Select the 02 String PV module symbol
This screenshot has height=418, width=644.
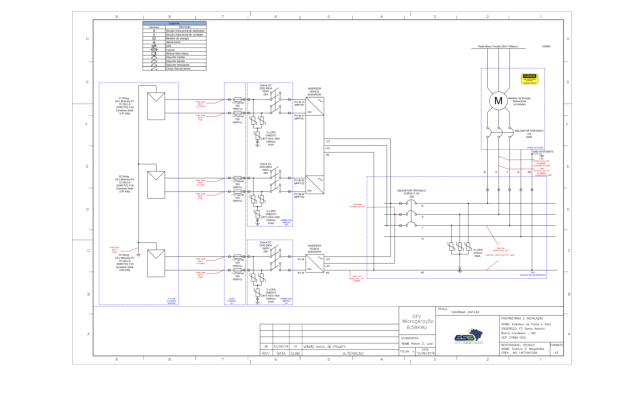pyautogui.click(x=156, y=185)
